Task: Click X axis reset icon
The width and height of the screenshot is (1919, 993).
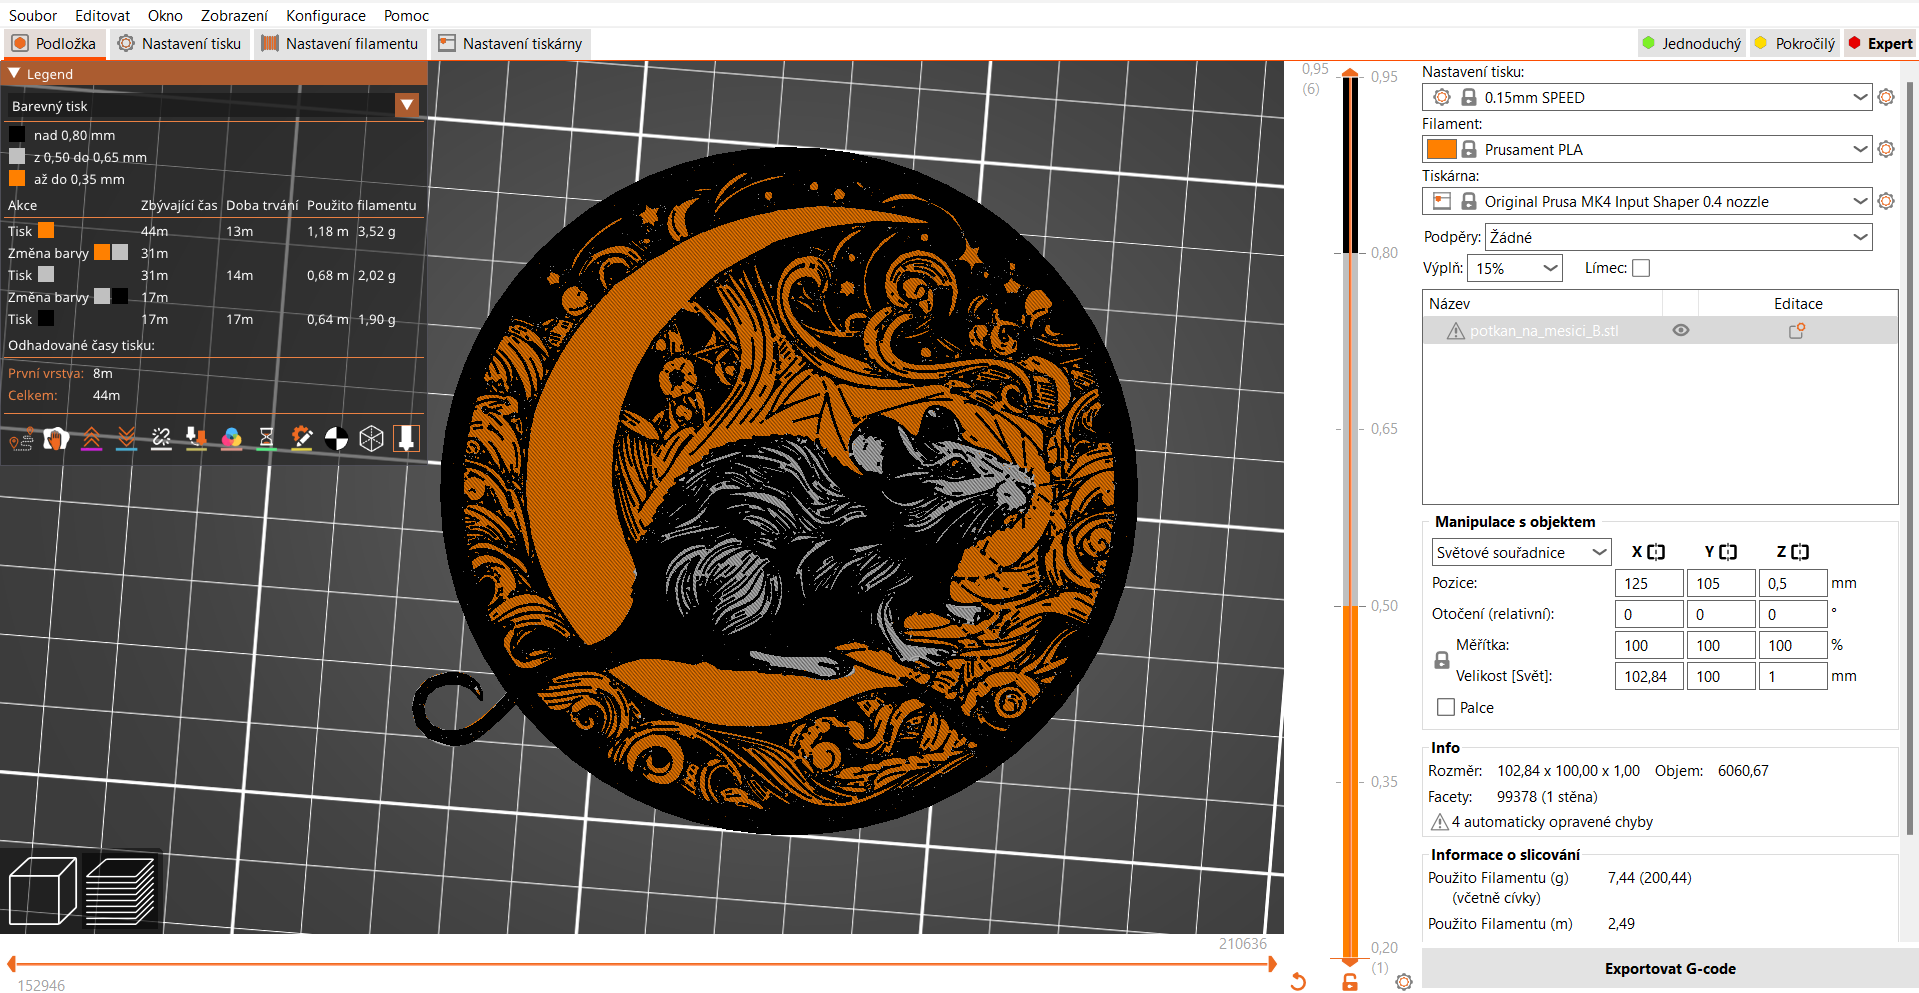Action: point(1656,552)
